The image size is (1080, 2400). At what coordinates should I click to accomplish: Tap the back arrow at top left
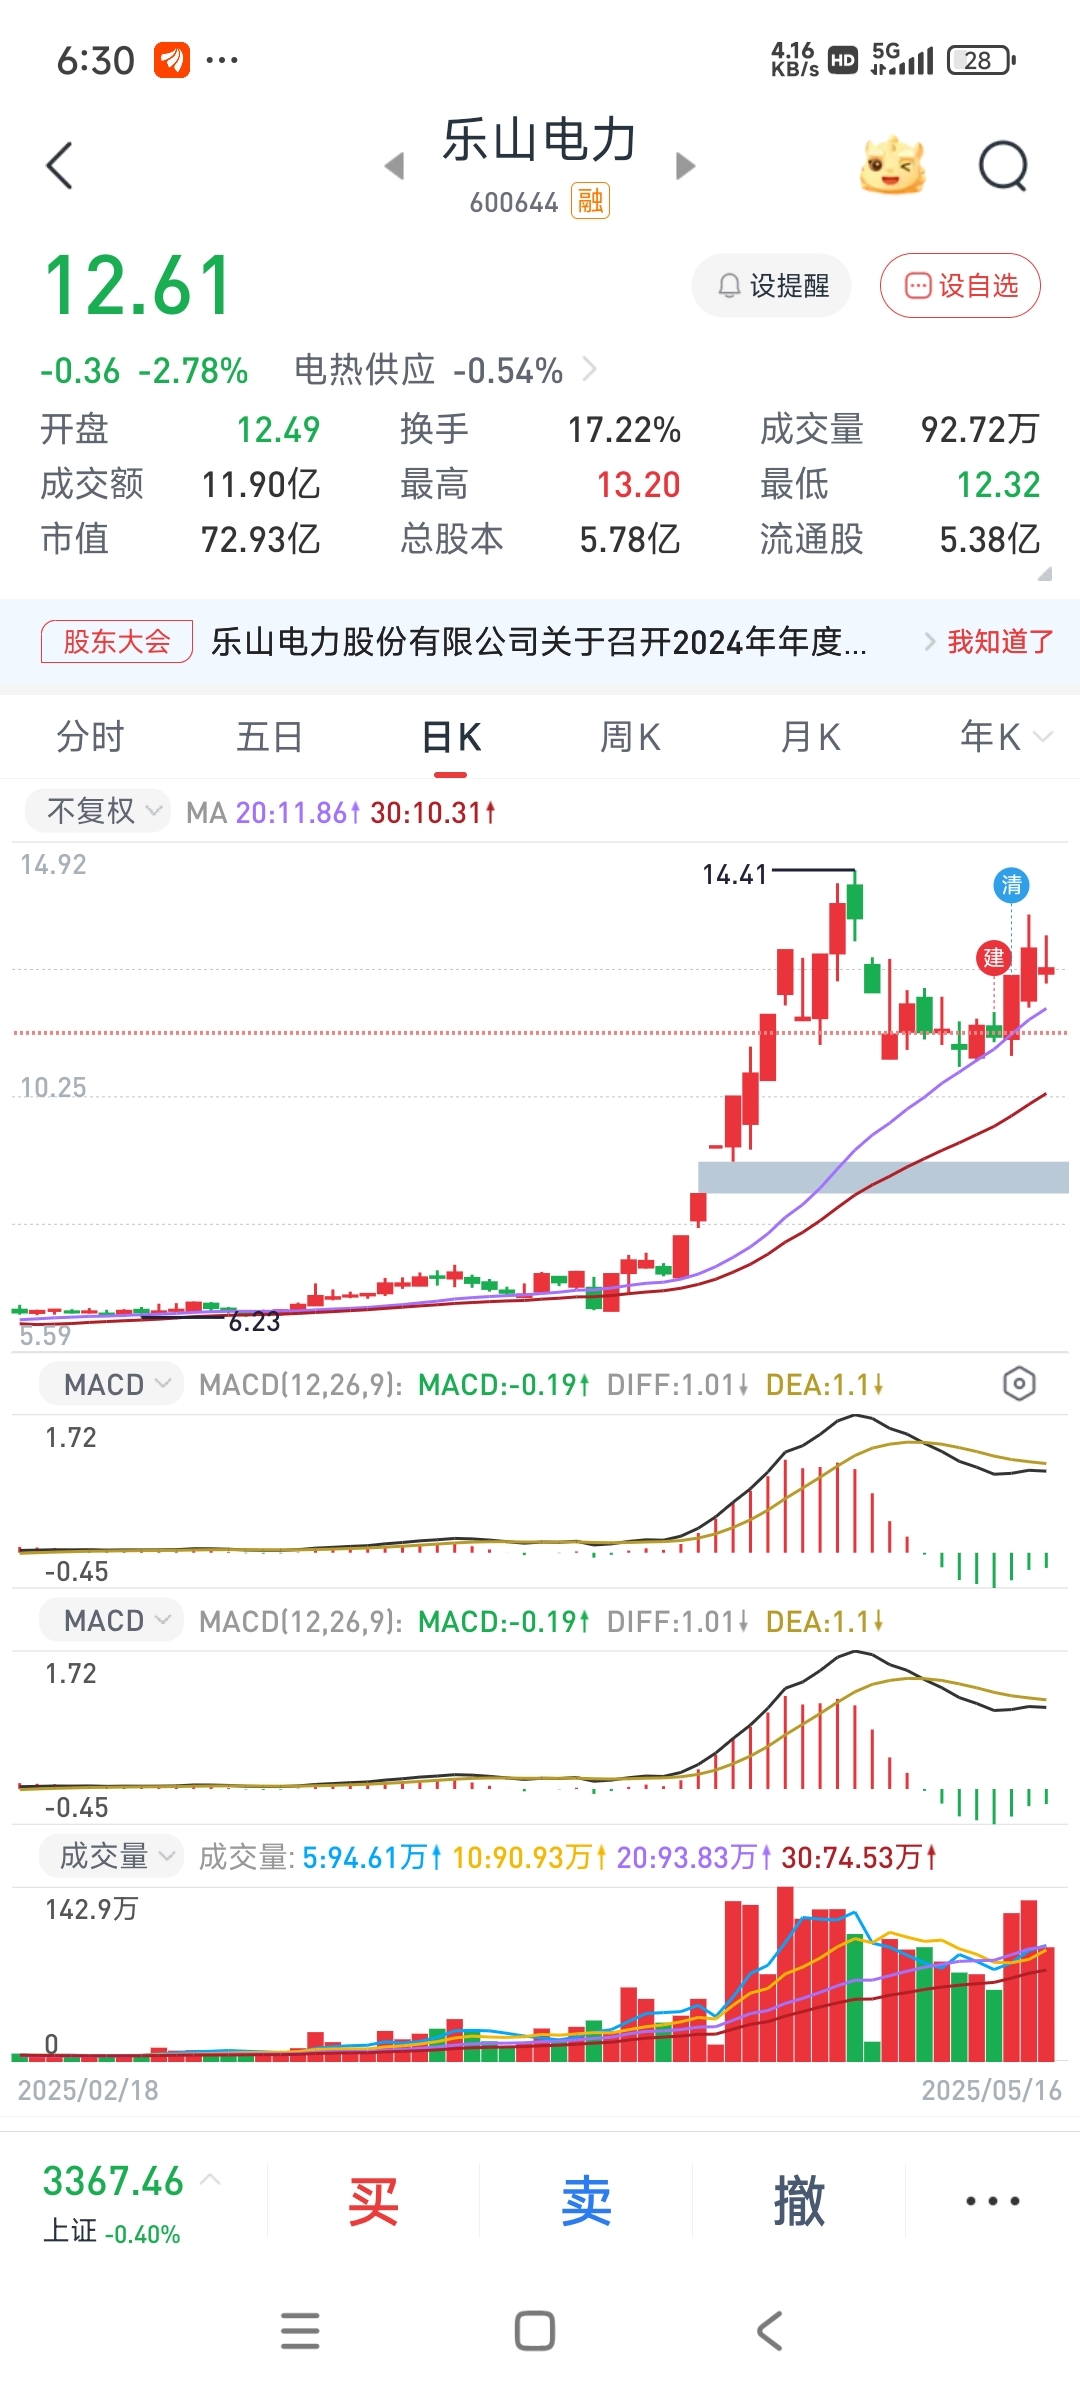tap(60, 165)
